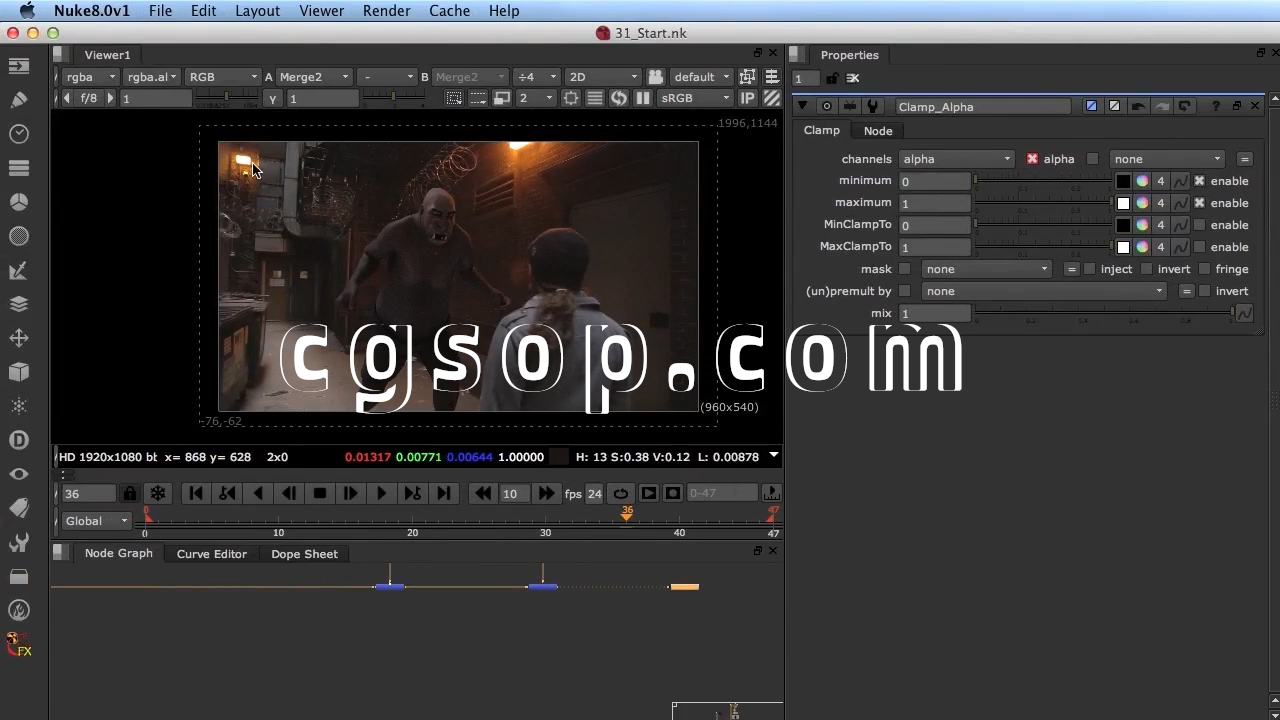The image size is (1280, 720).
Task: Click the fps 24 value button
Action: [x=594, y=493]
